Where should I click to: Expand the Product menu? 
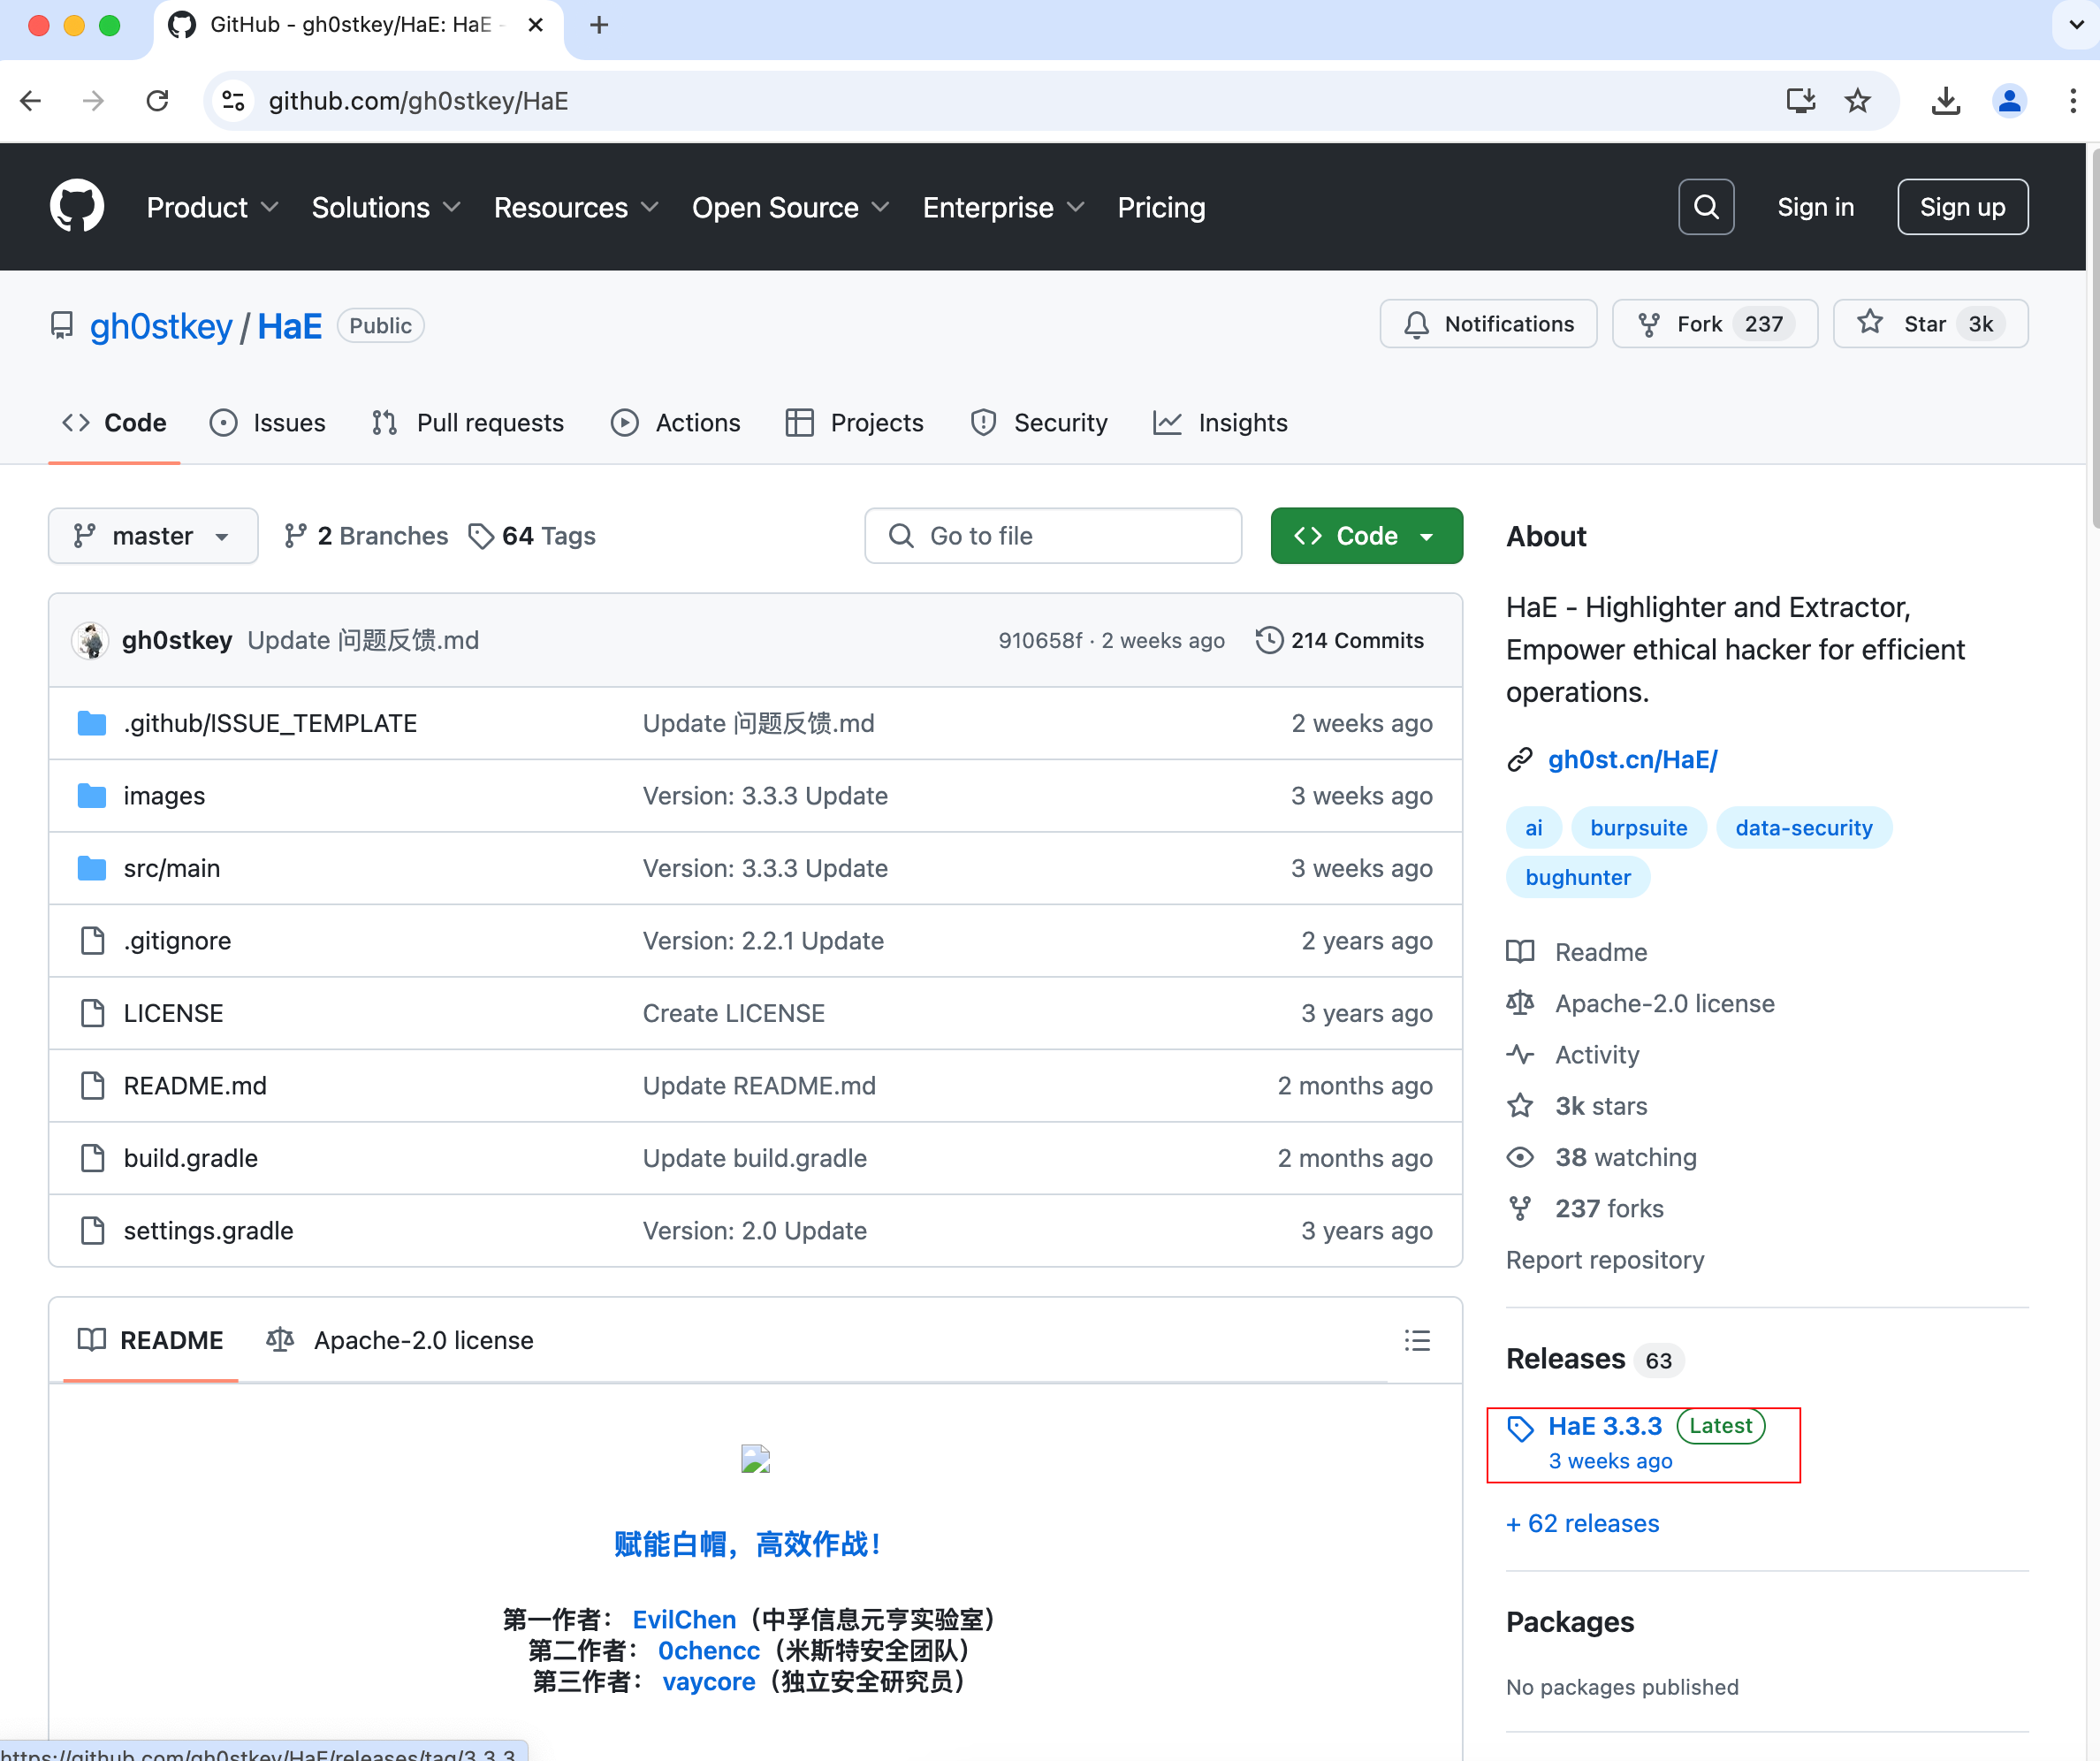coord(212,207)
